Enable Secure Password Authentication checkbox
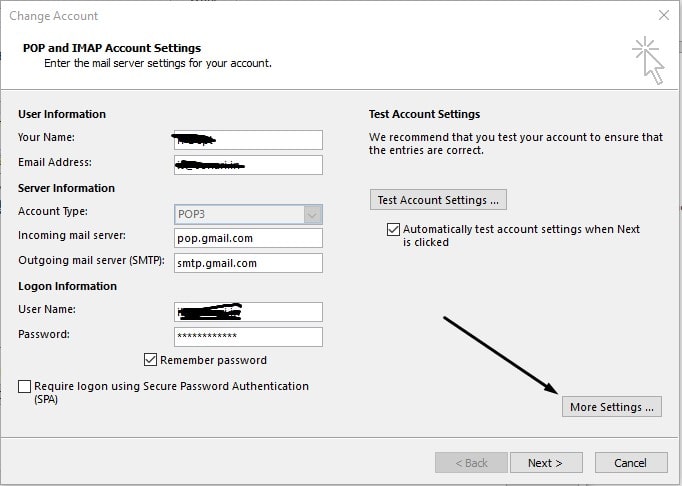The width and height of the screenshot is (682, 486). coord(25,386)
